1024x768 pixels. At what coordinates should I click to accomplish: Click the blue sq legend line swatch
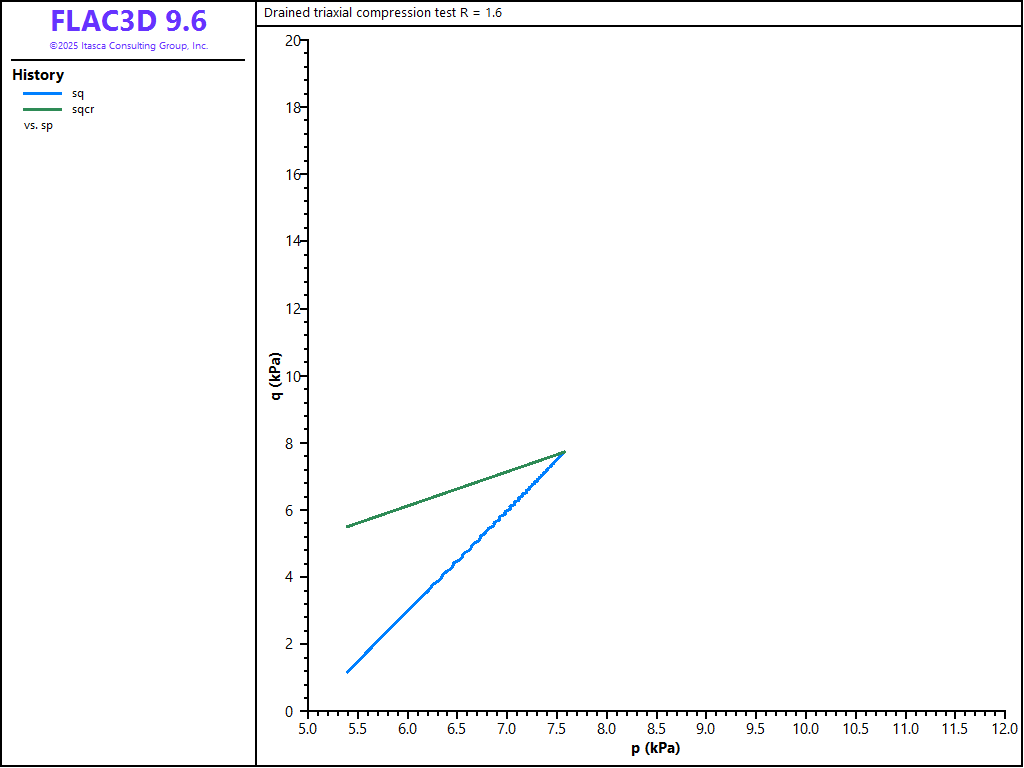coord(43,94)
